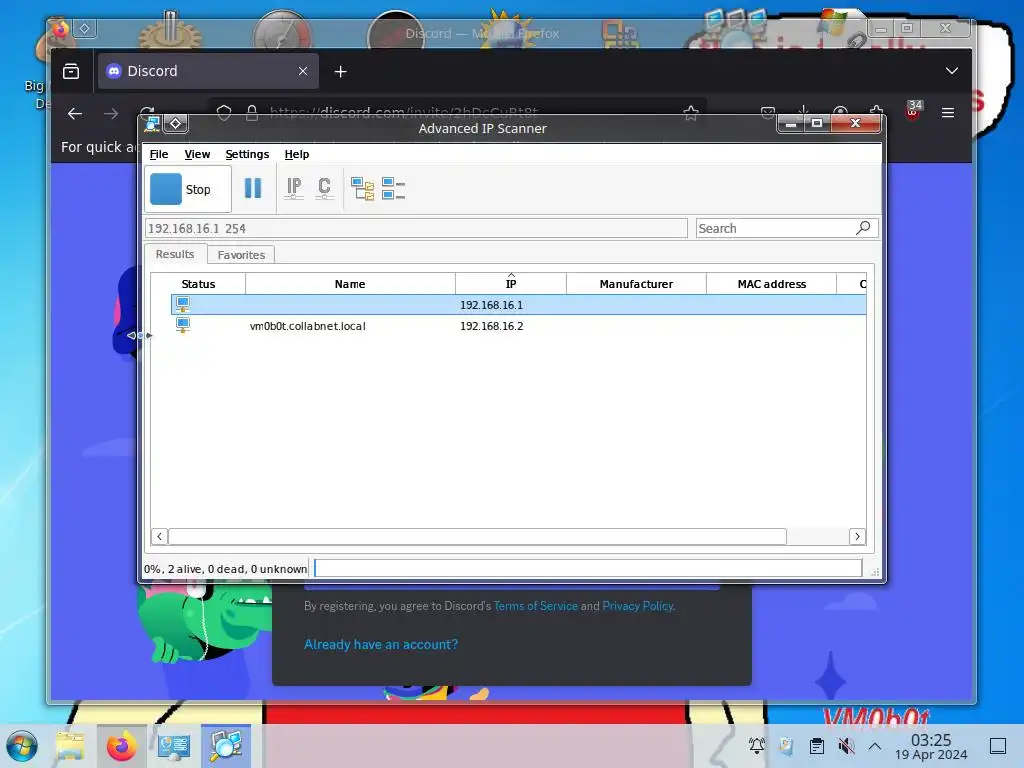The image size is (1024, 768).
Task: Select the Discord tab in Firefox
Action: (x=208, y=71)
